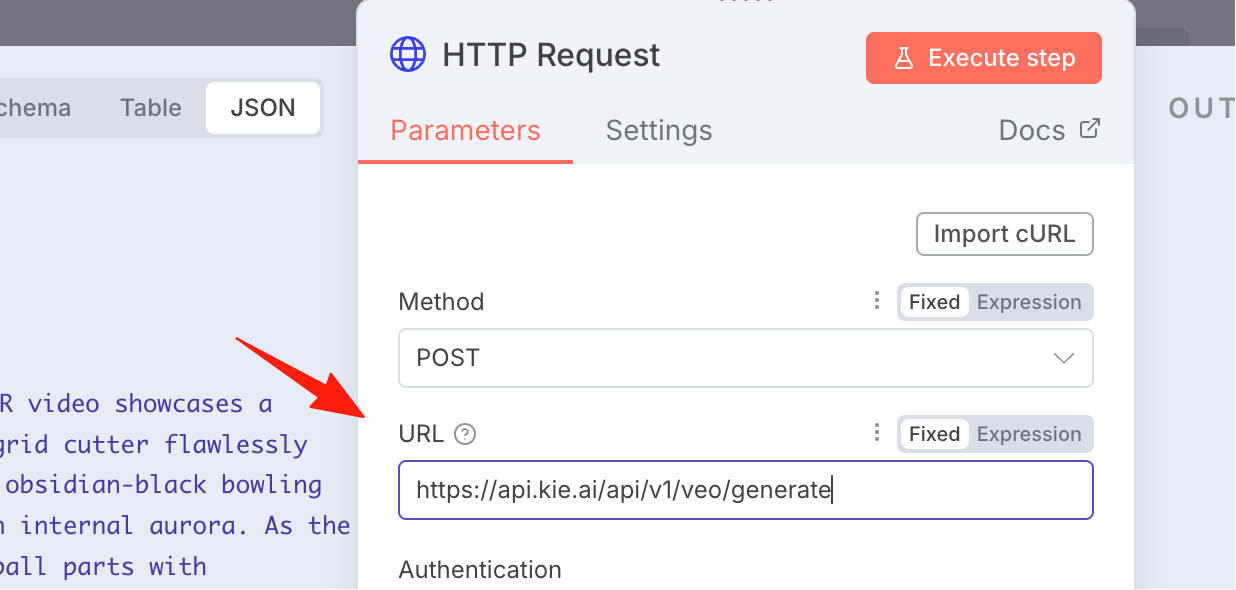Expand the POST method dropdown
Screen dimensions: 1236x590
(x=746, y=358)
